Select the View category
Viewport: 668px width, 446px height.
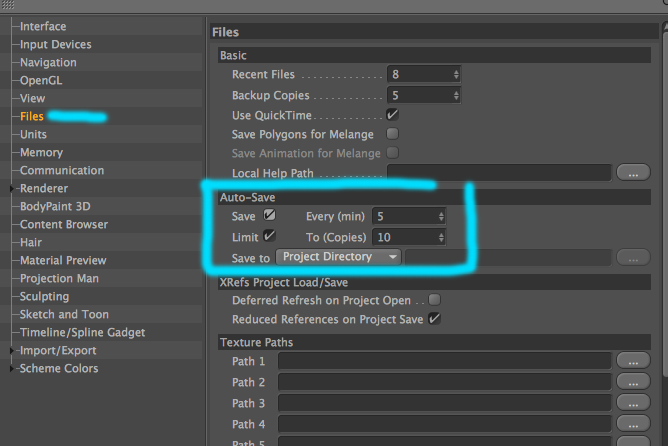coord(32,98)
